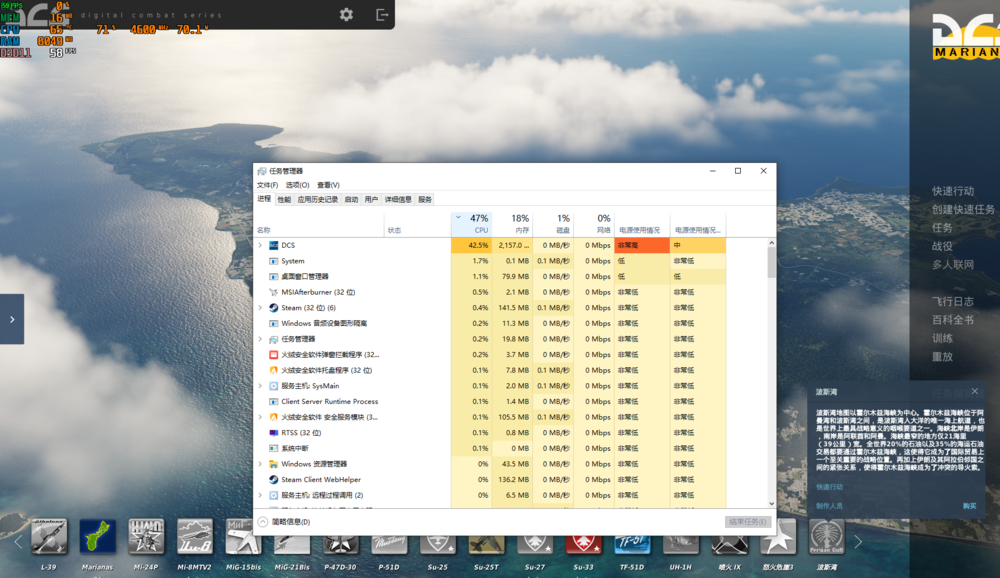Select the Windows 音频设备图形隔离 row
This screenshot has height=578, width=1000.
tap(490, 323)
